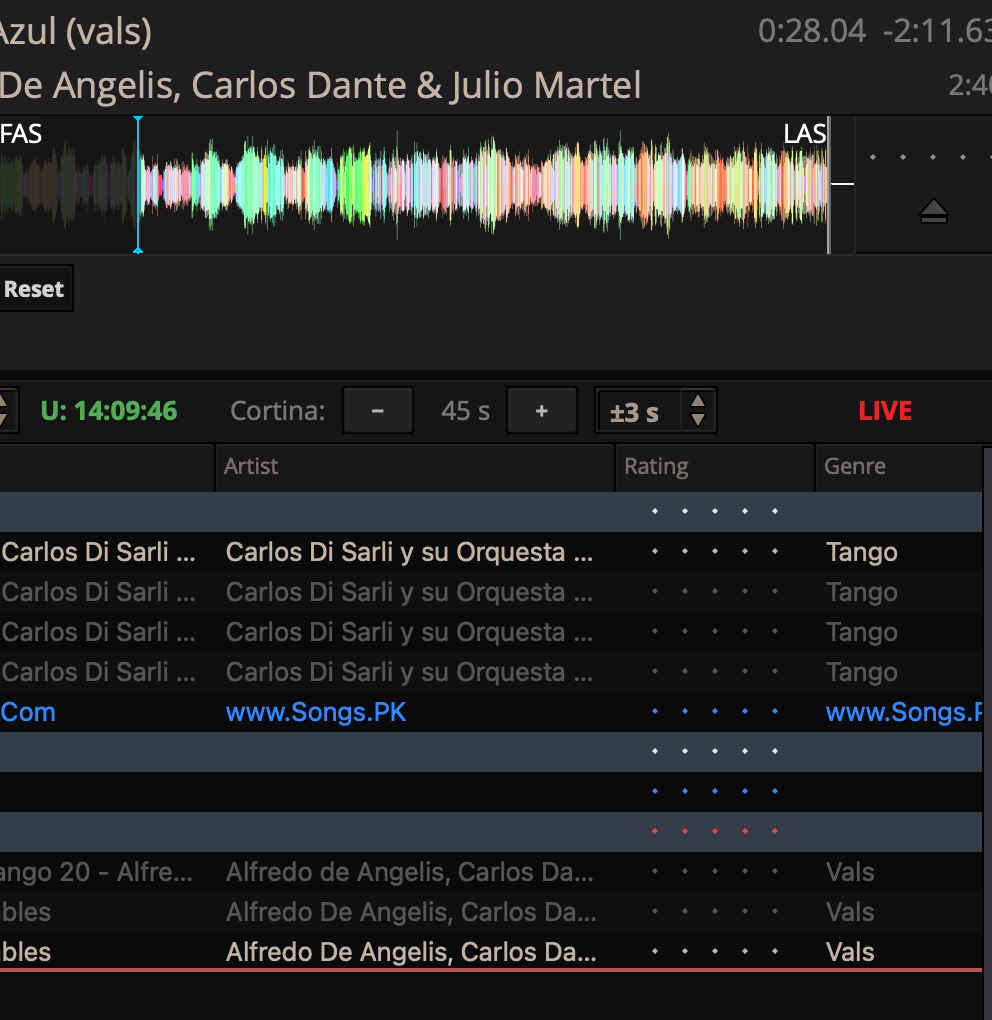Click the red LIVE indicator

pyautogui.click(x=885, y=410)
